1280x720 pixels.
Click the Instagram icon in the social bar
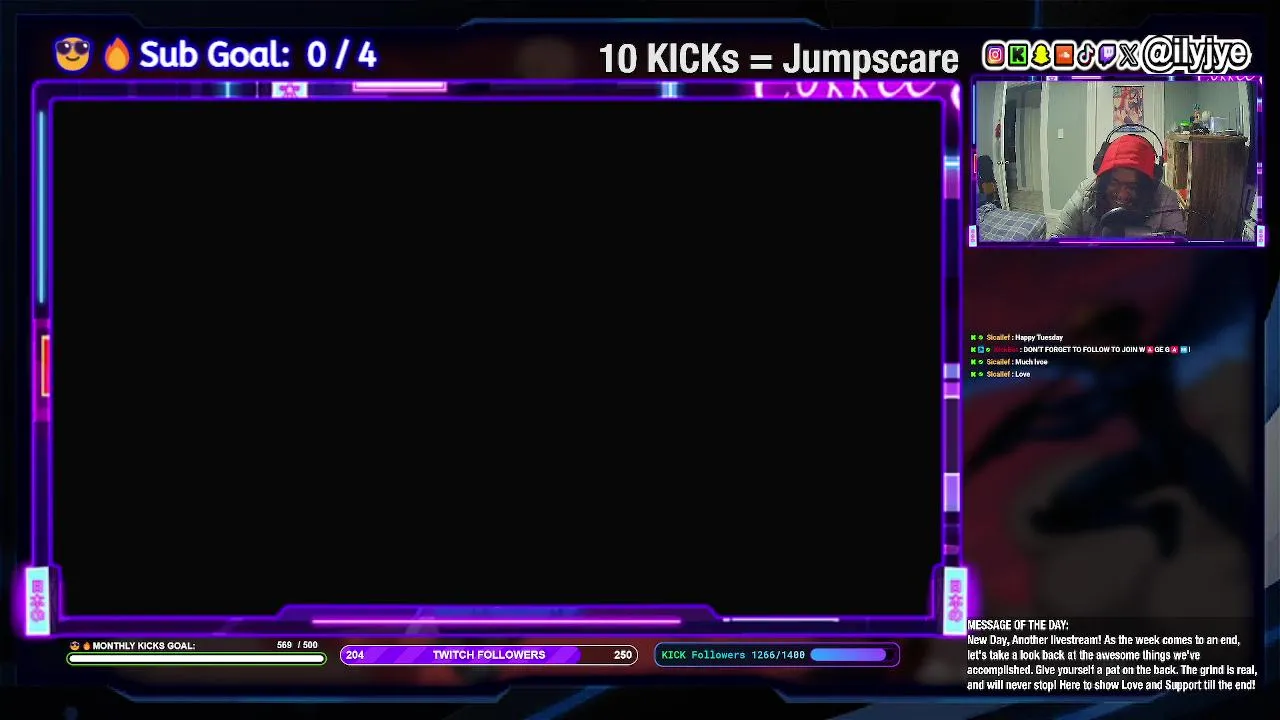[995, 55]
